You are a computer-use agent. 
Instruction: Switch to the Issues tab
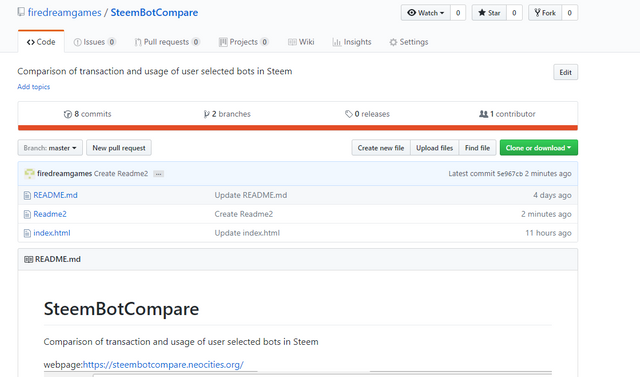tap(94, 42)
